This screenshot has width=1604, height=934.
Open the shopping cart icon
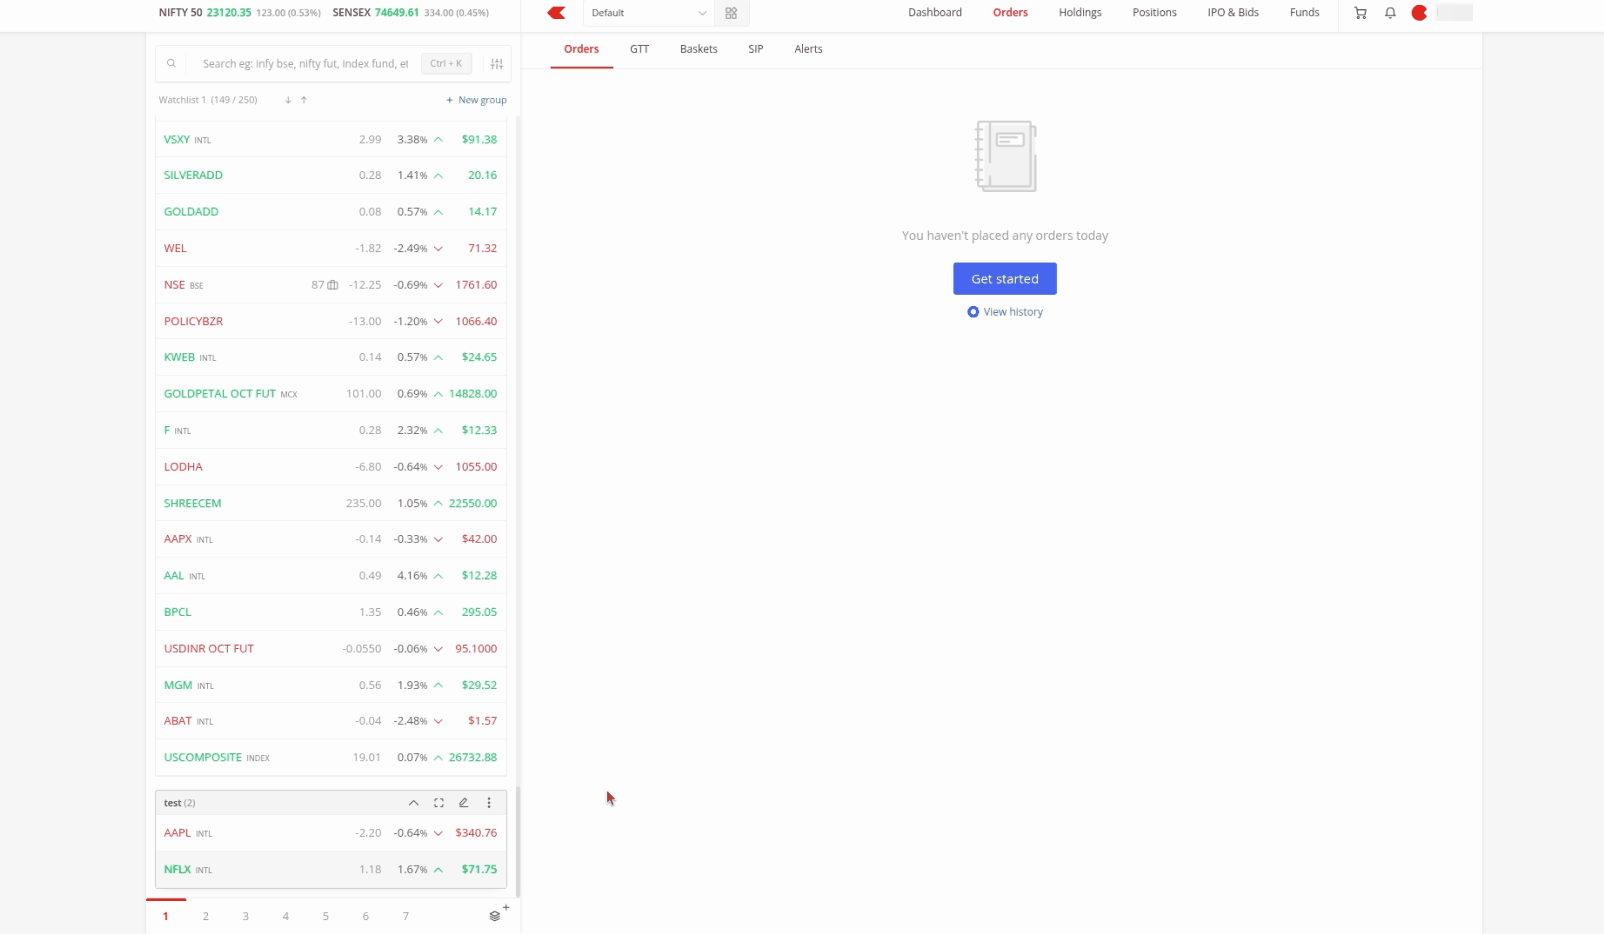coord(1360,13)
